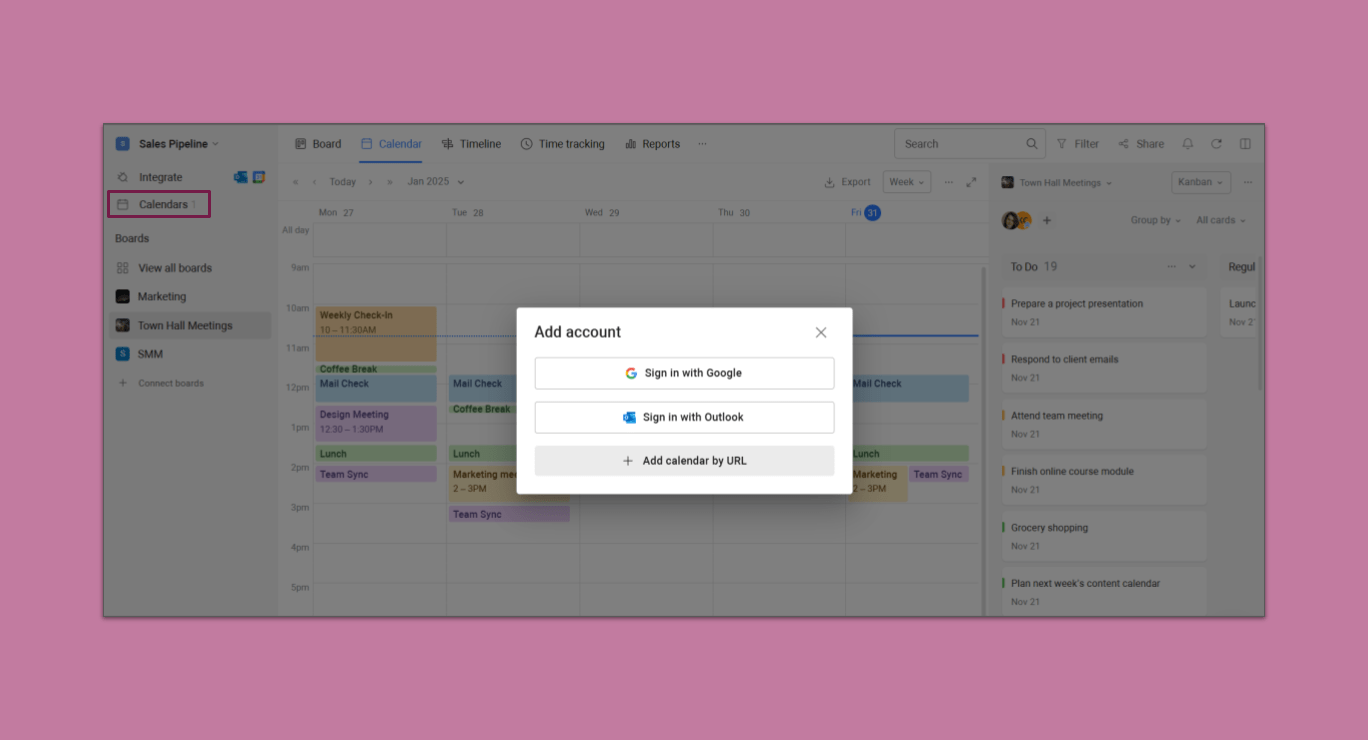Open more tabs ellipsis menu
This screenshot has width=1368, height=740.
coord(702,144)
